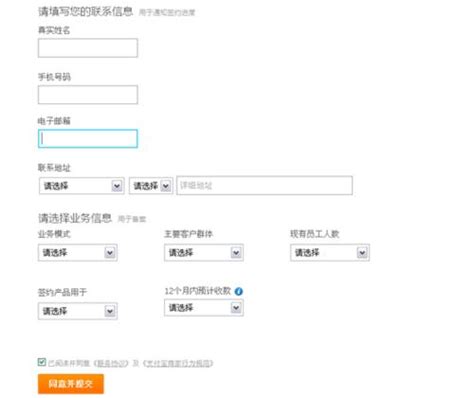
Task: Click the 请选择业务信息 section heading
Action: tap(75, 218)
